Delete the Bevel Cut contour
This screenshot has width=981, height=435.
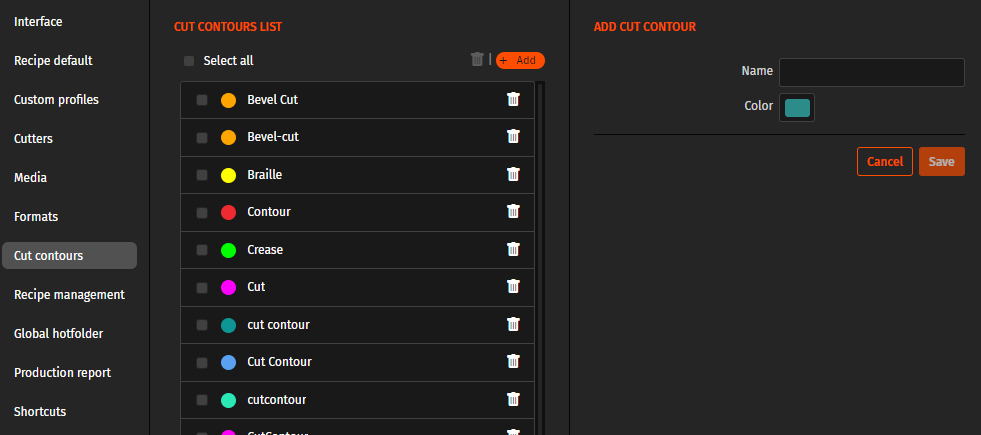[x=513, y=100]
